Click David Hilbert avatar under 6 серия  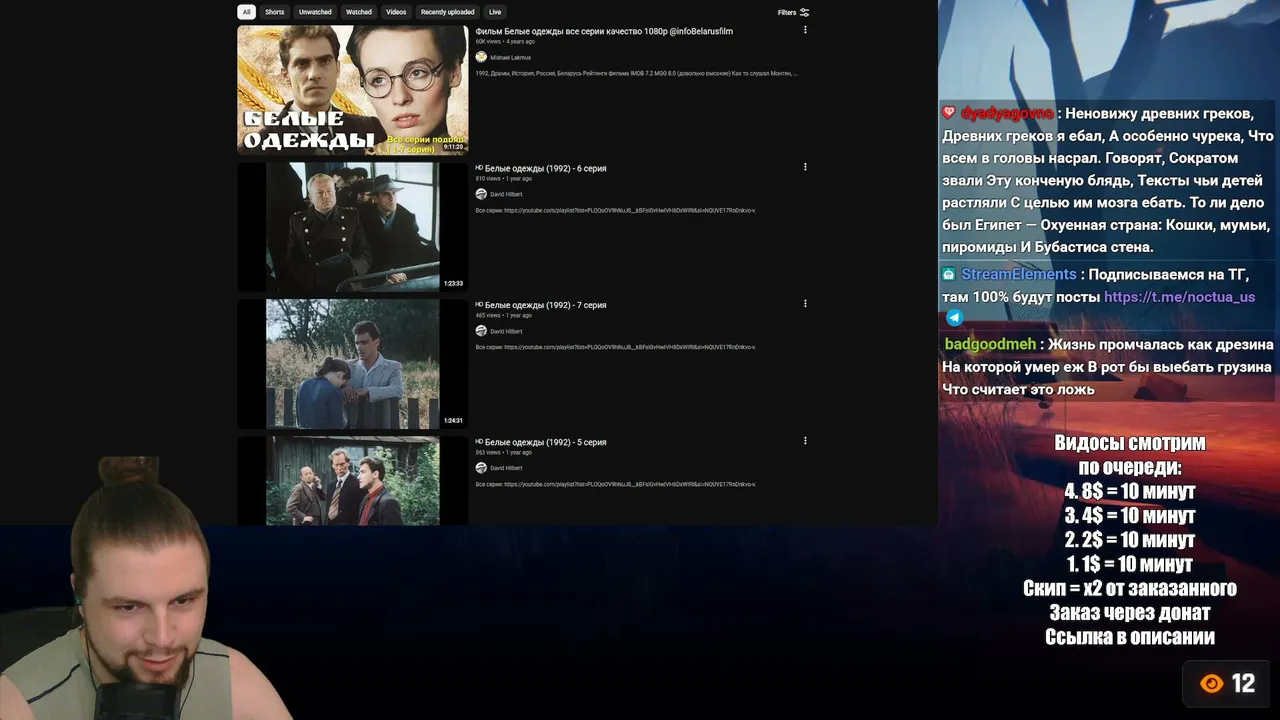pyautogui.click(x=481, y=194)
